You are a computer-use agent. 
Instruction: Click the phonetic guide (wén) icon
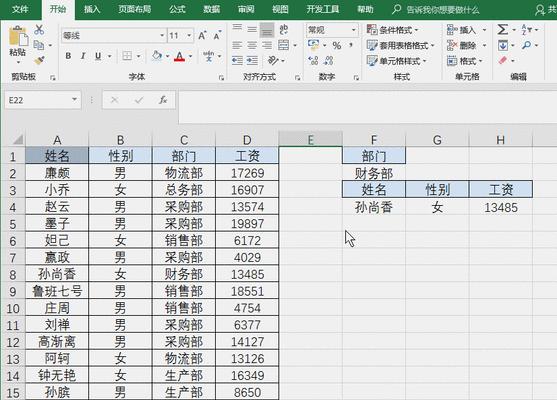pyautogui.click(x=209, y=56)
